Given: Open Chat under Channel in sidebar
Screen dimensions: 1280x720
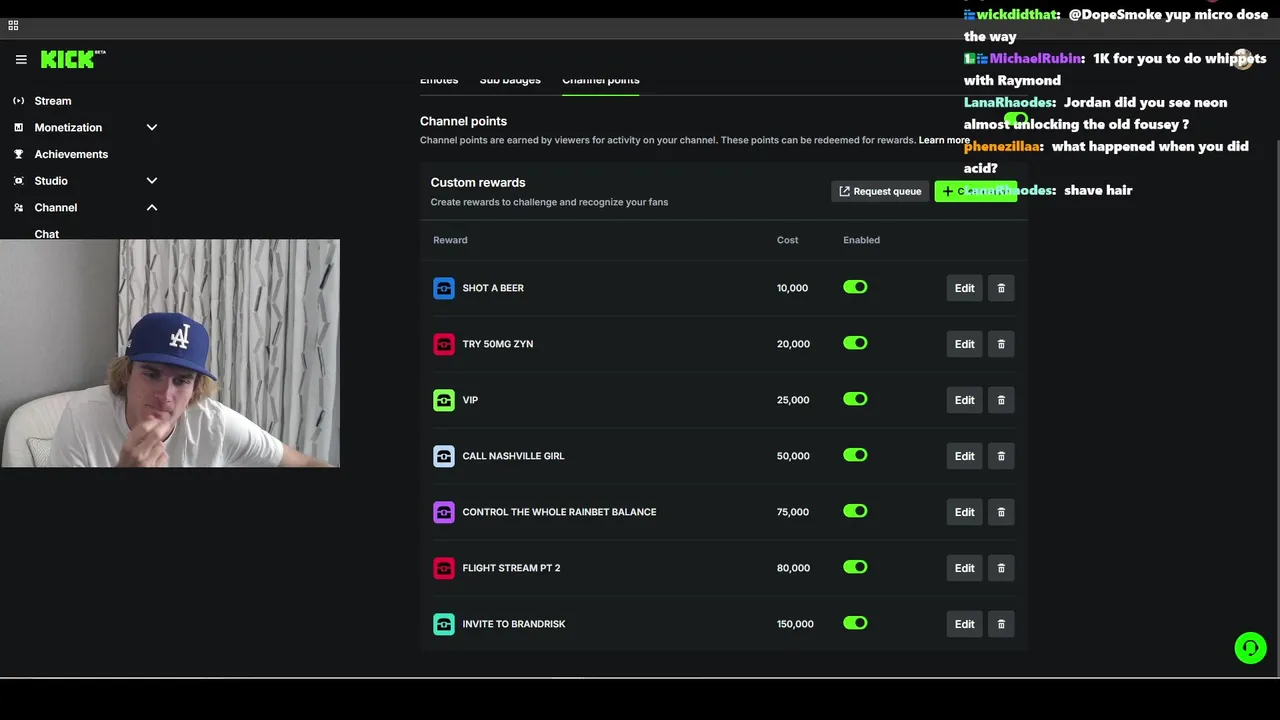Looking at the screenshot, I should click(x=47, y=234).
